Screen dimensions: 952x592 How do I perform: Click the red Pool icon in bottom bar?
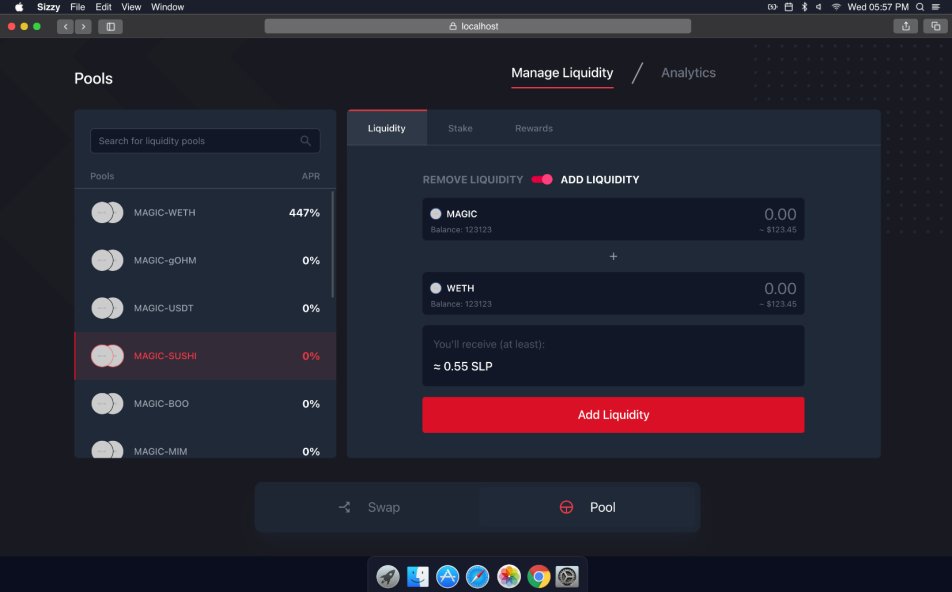[x=566, y=507]
